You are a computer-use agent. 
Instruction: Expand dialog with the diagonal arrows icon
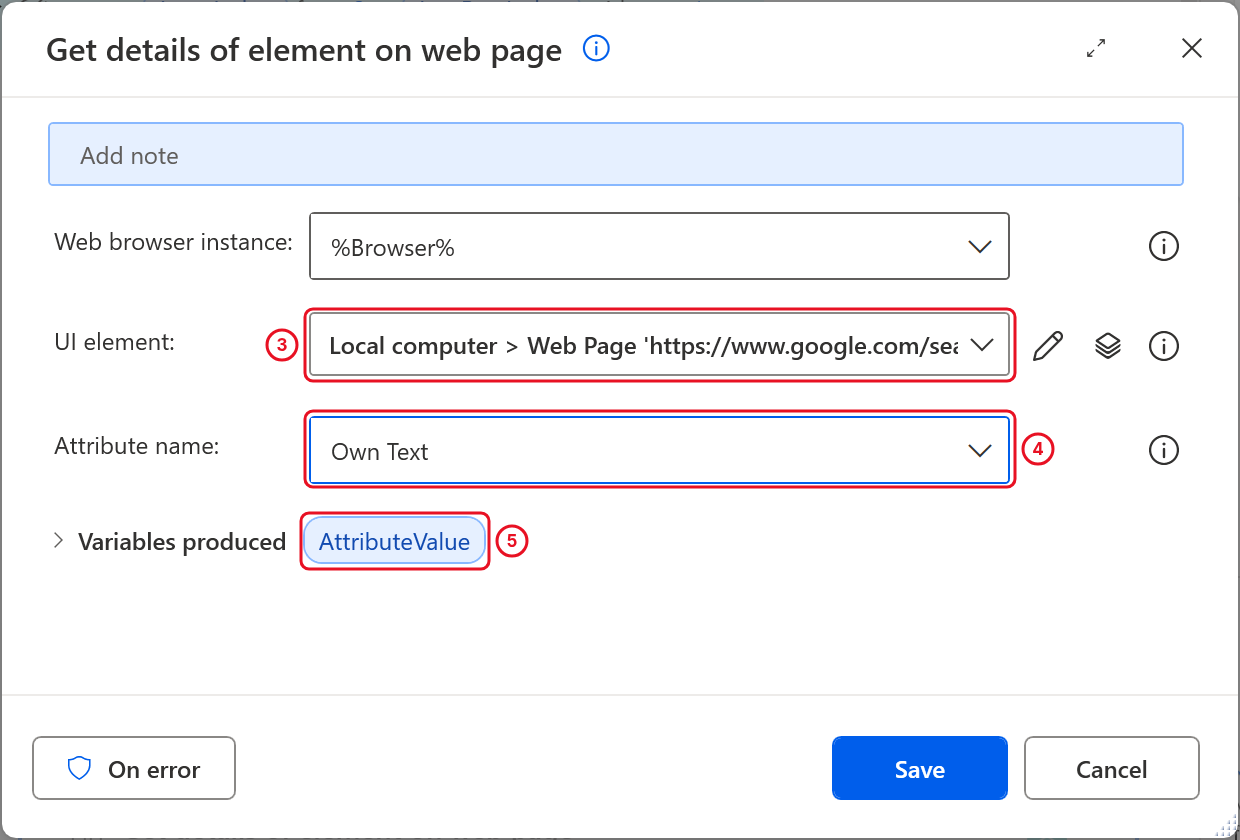point(1097,48)
